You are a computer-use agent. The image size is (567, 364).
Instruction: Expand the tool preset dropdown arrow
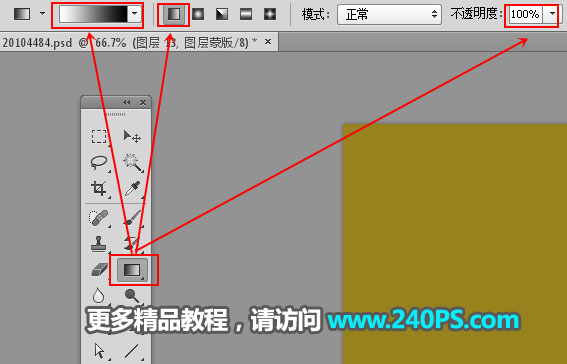(42, 14)
